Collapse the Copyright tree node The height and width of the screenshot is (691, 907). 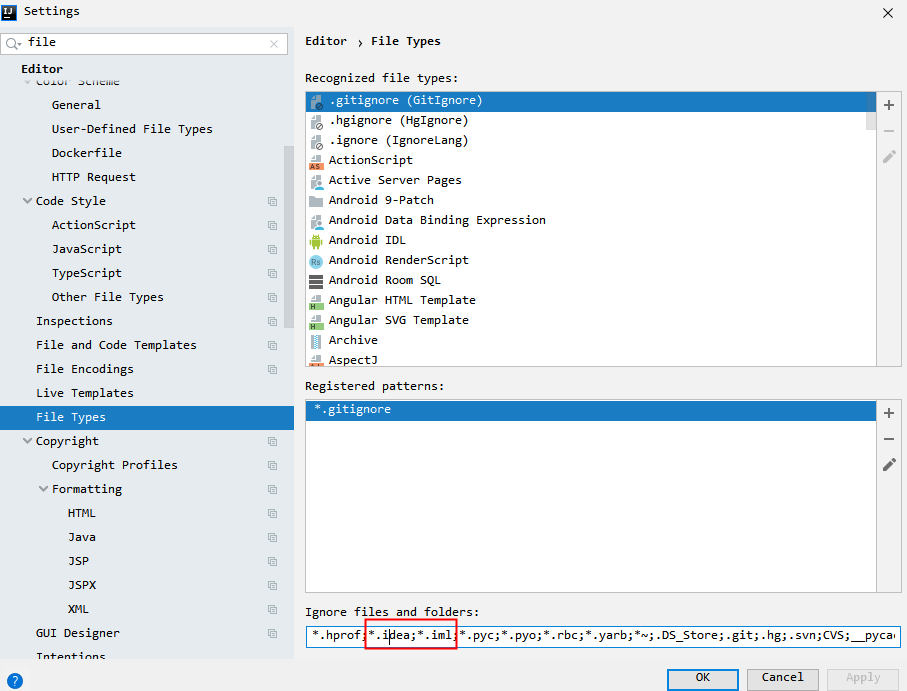(x=27, y=441)
